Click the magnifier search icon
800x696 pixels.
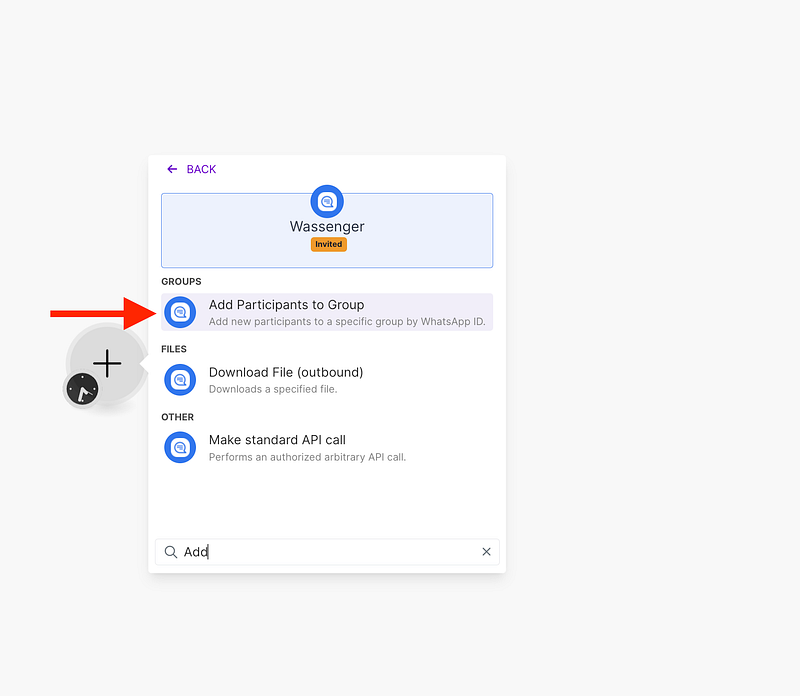click(171, 552)
